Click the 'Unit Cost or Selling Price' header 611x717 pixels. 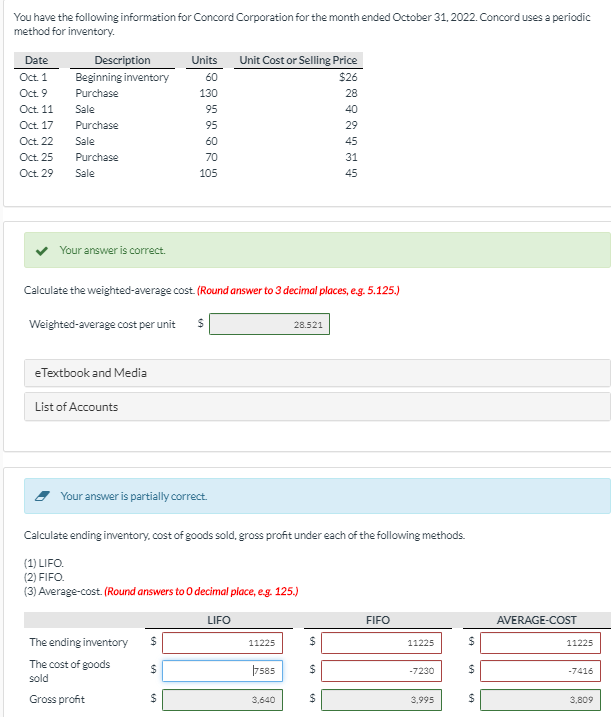coord(298,60)
